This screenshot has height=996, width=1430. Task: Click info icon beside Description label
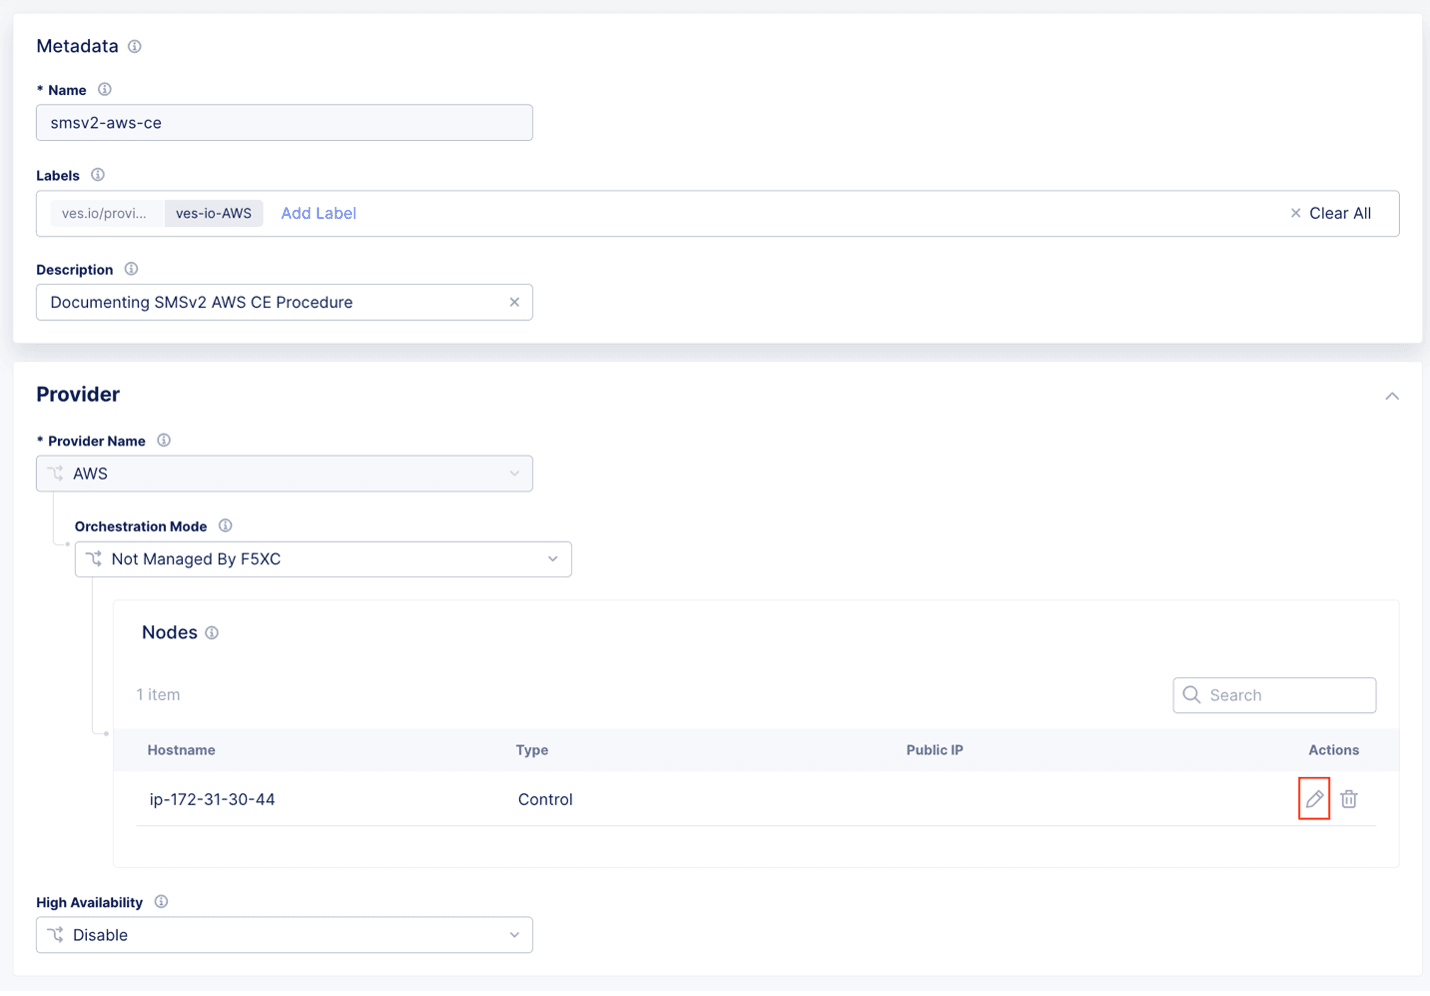click(x=131, y=269)
